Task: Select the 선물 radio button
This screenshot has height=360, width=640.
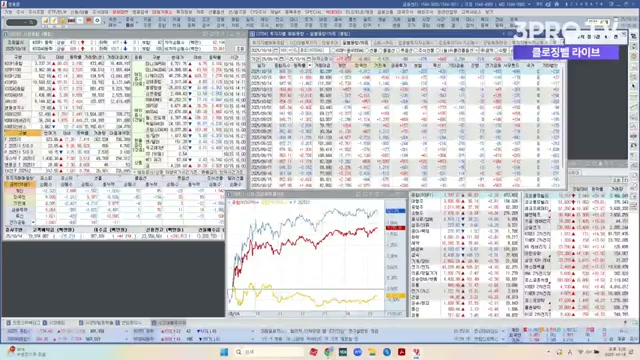Action: 367,50
